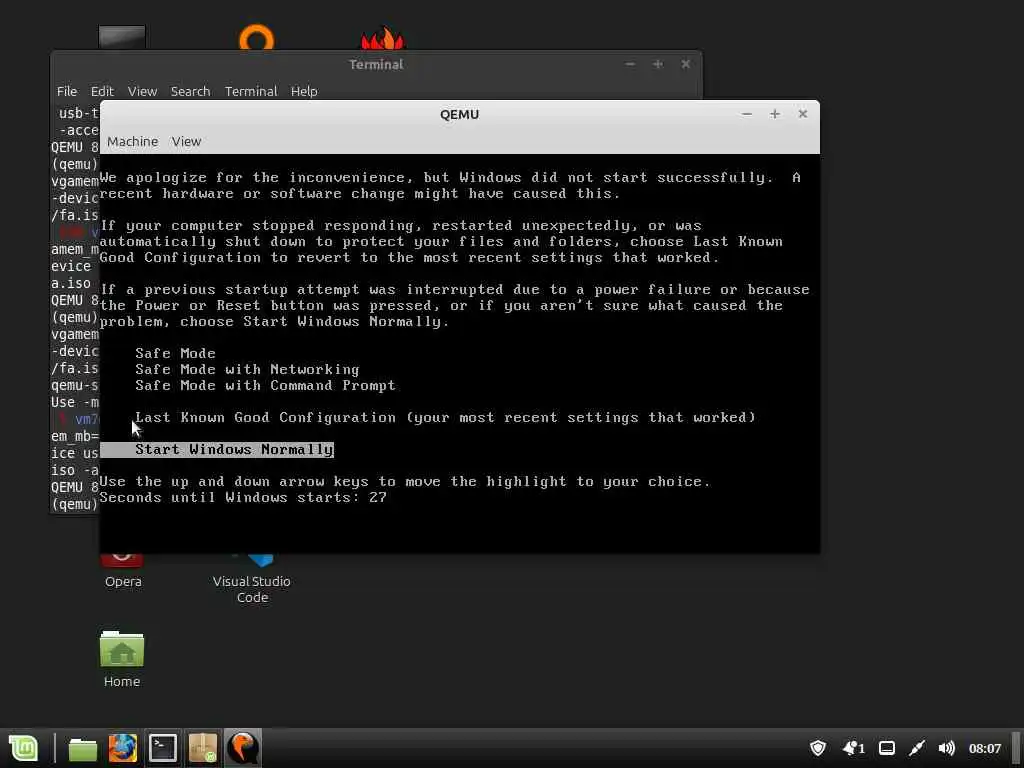This screenshot has height=768, width=1024.
Task: Click Last Known Good Configuration option
Action: [445, 417]
